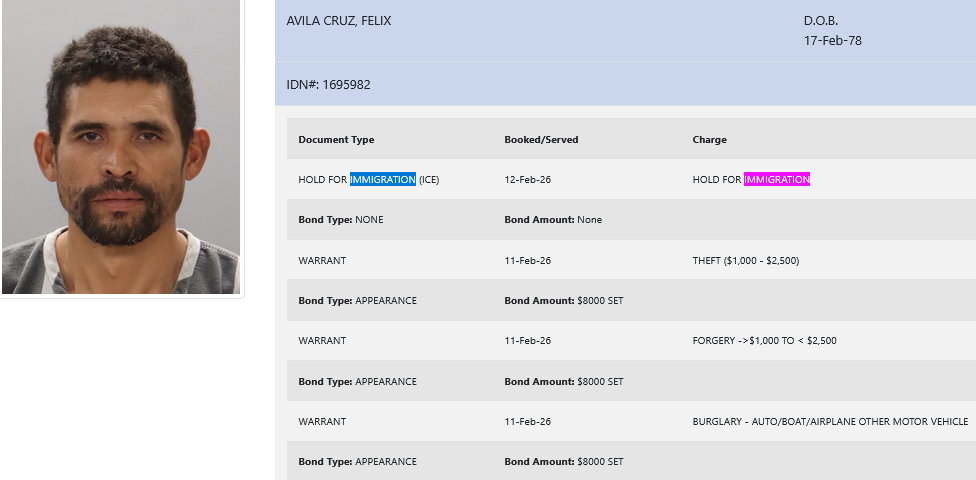976x480 pixels.
Task: Click Bond Amount $8000 SET below theft
Action: point(564,301)
